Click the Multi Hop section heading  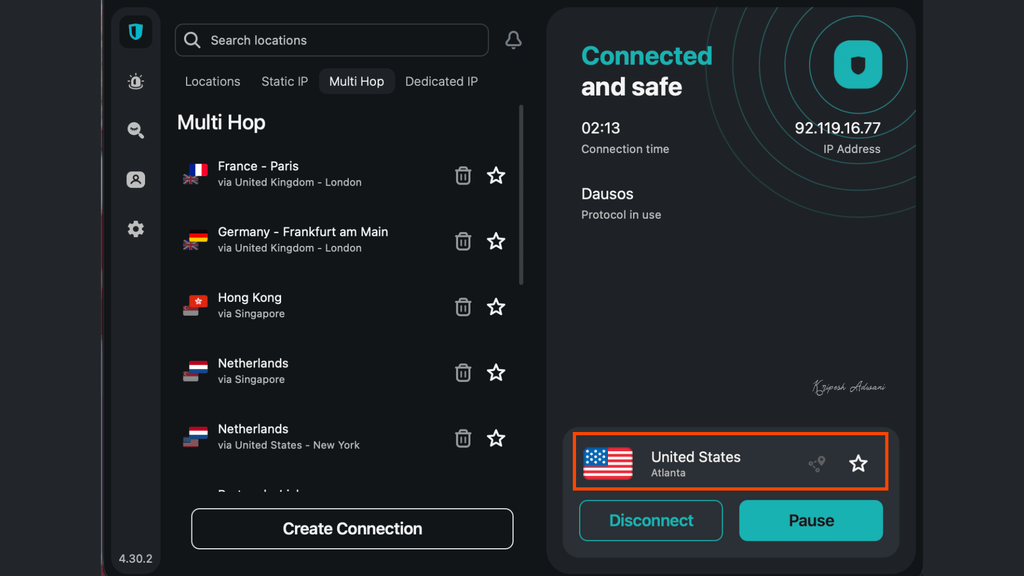tap(221, 123)
